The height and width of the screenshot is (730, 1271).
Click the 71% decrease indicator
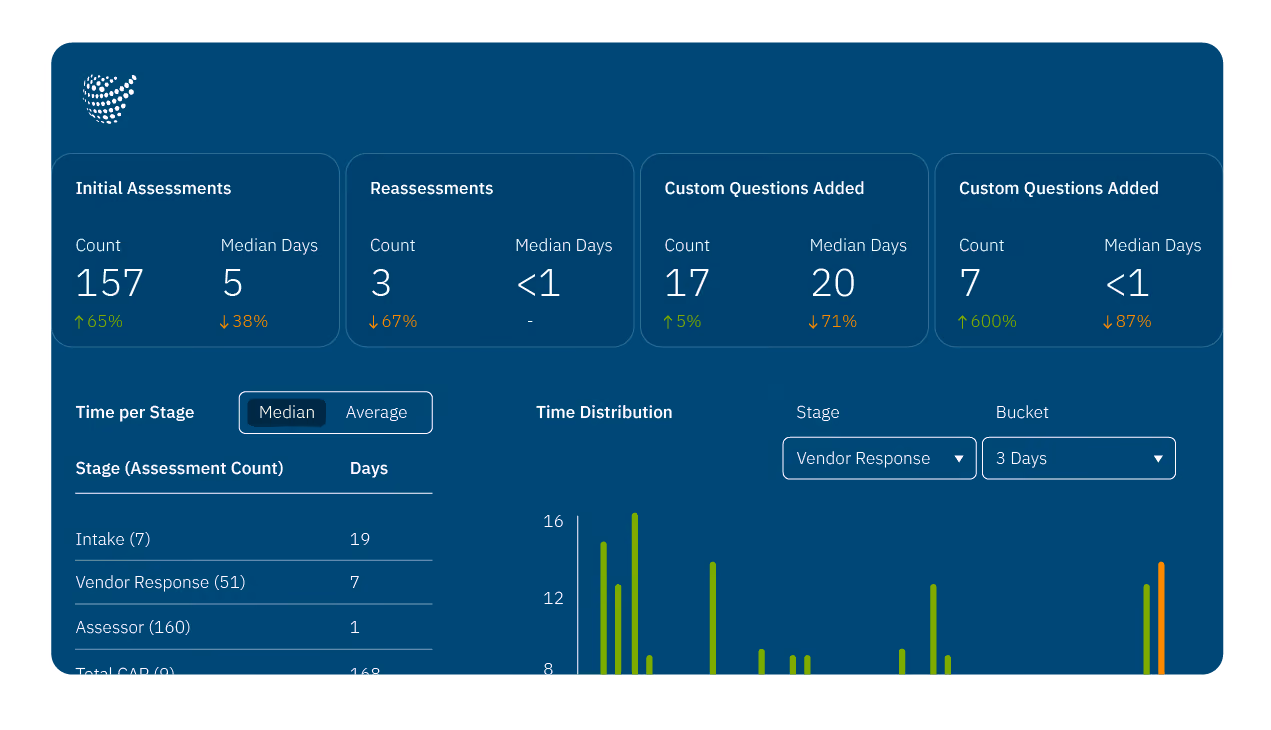click(833, 321)
